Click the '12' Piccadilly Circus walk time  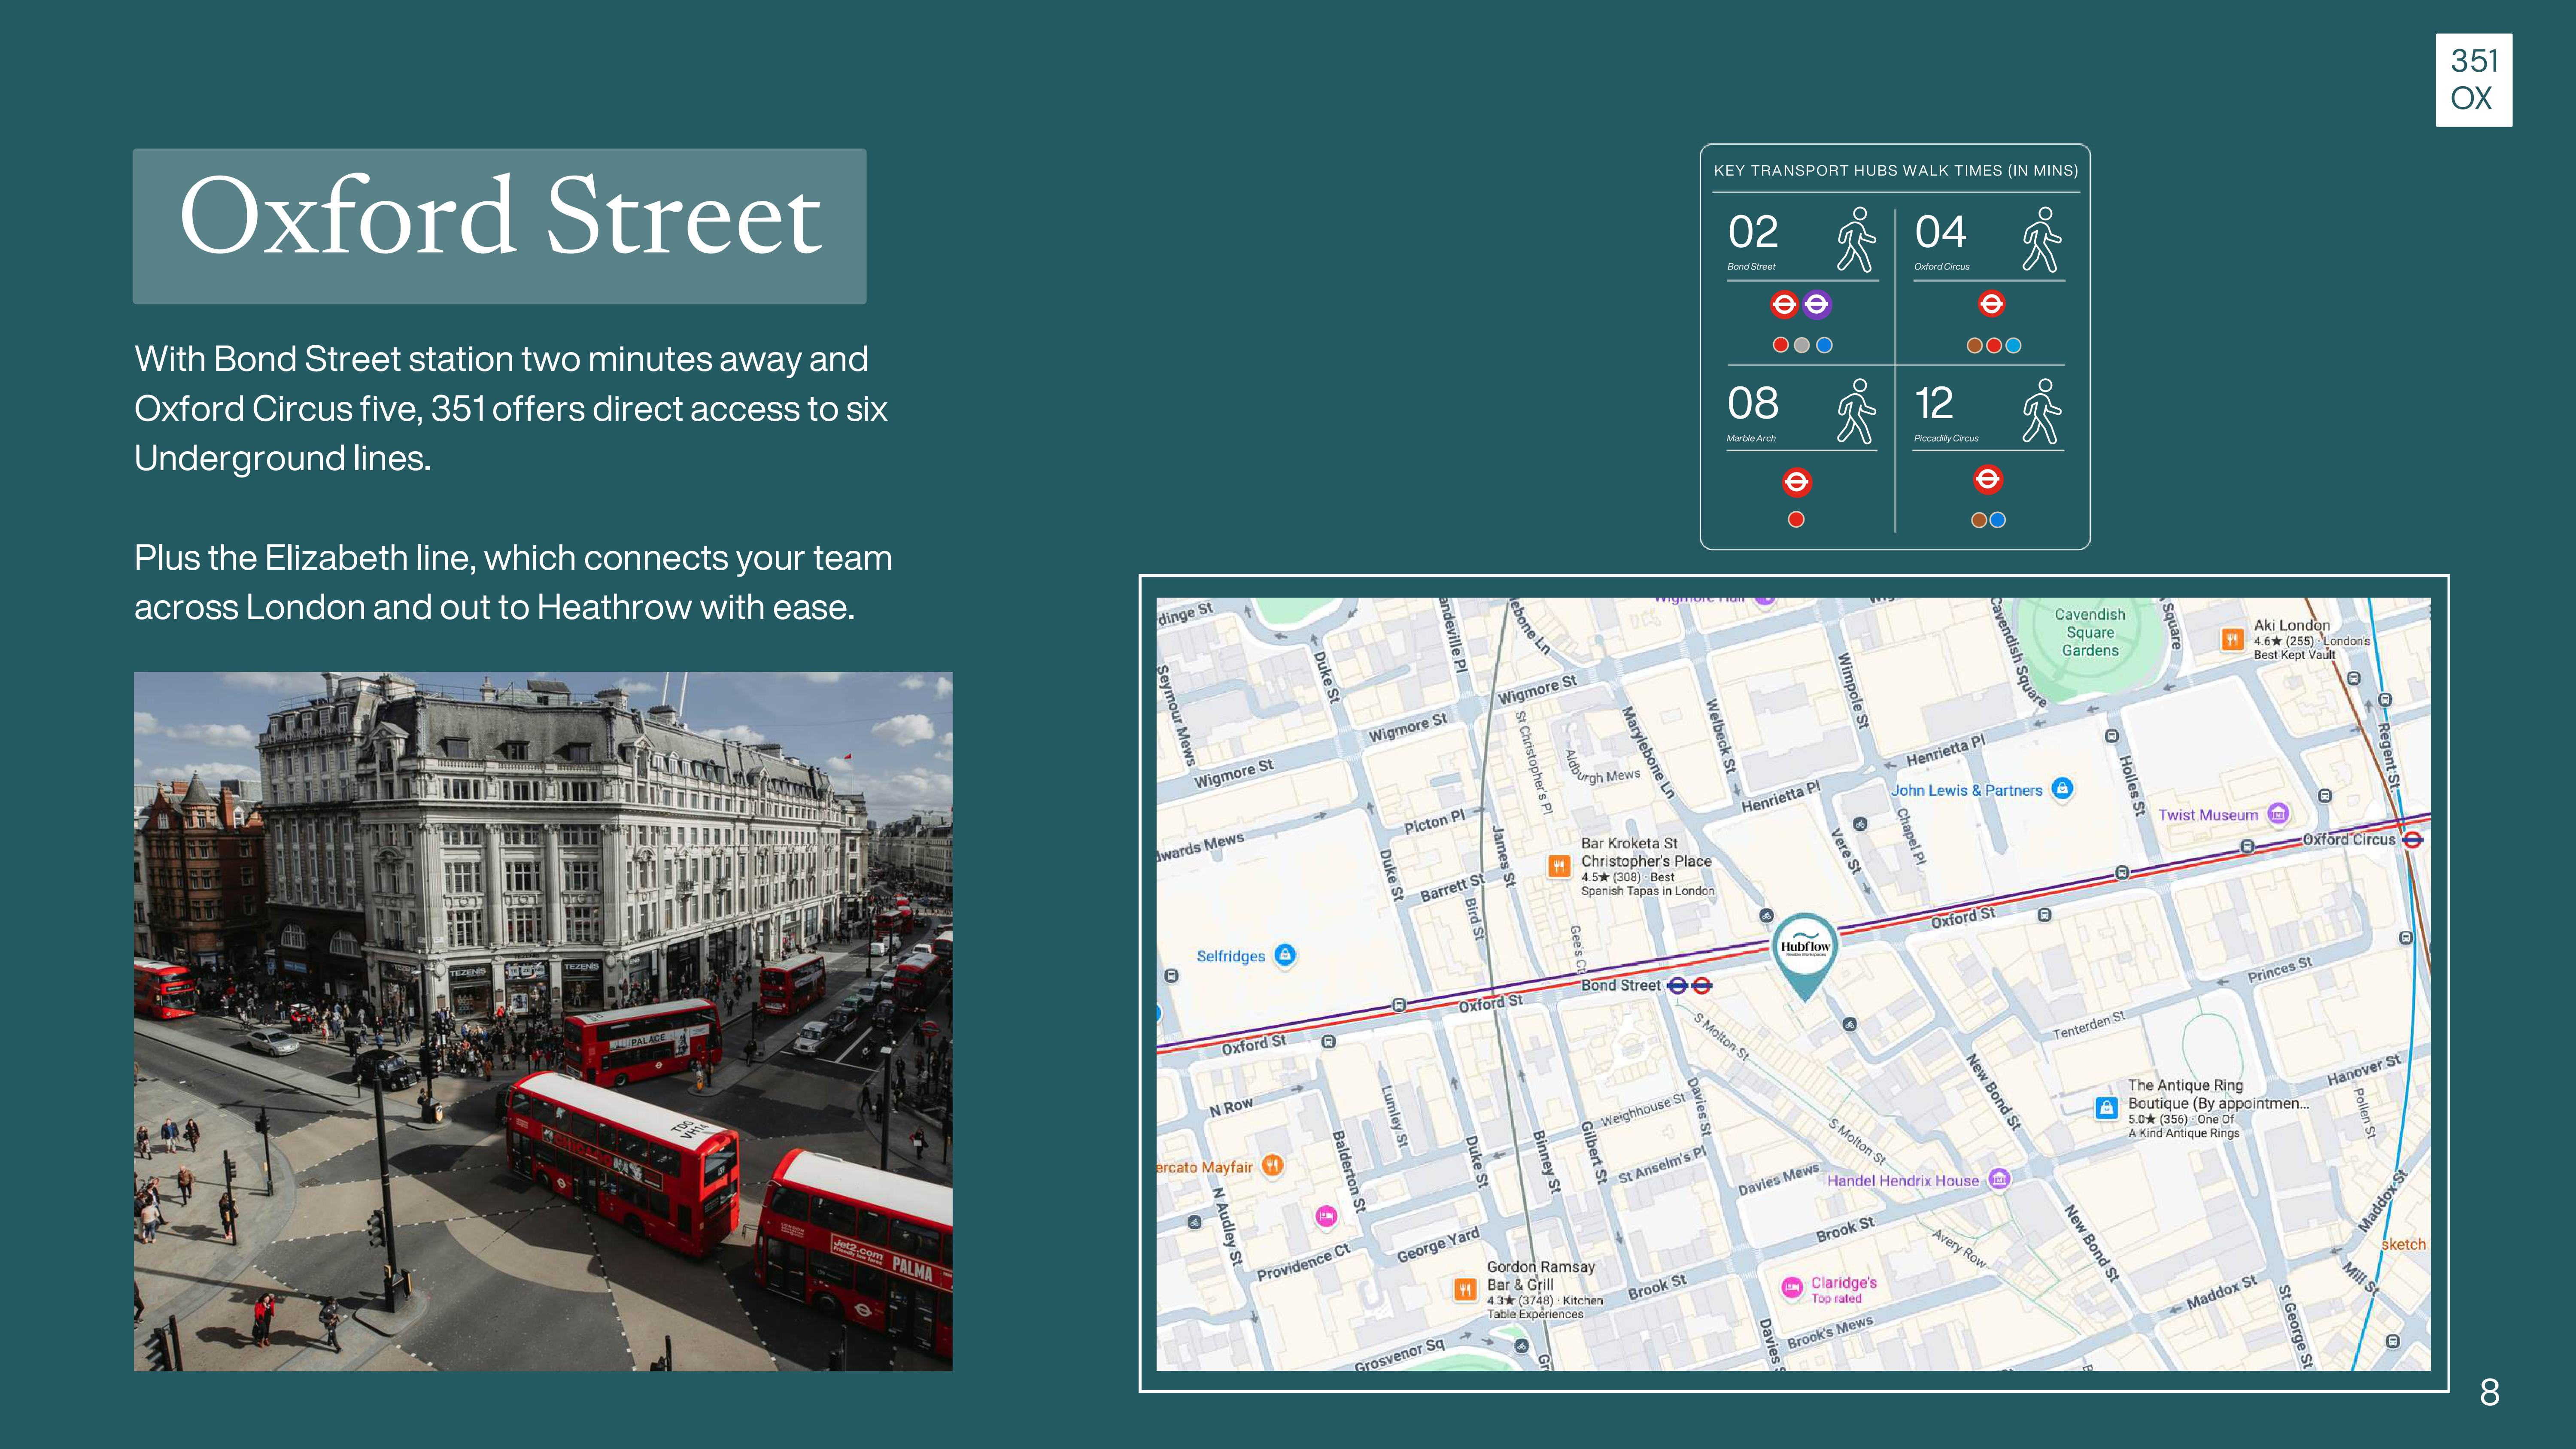[1934, 404]
